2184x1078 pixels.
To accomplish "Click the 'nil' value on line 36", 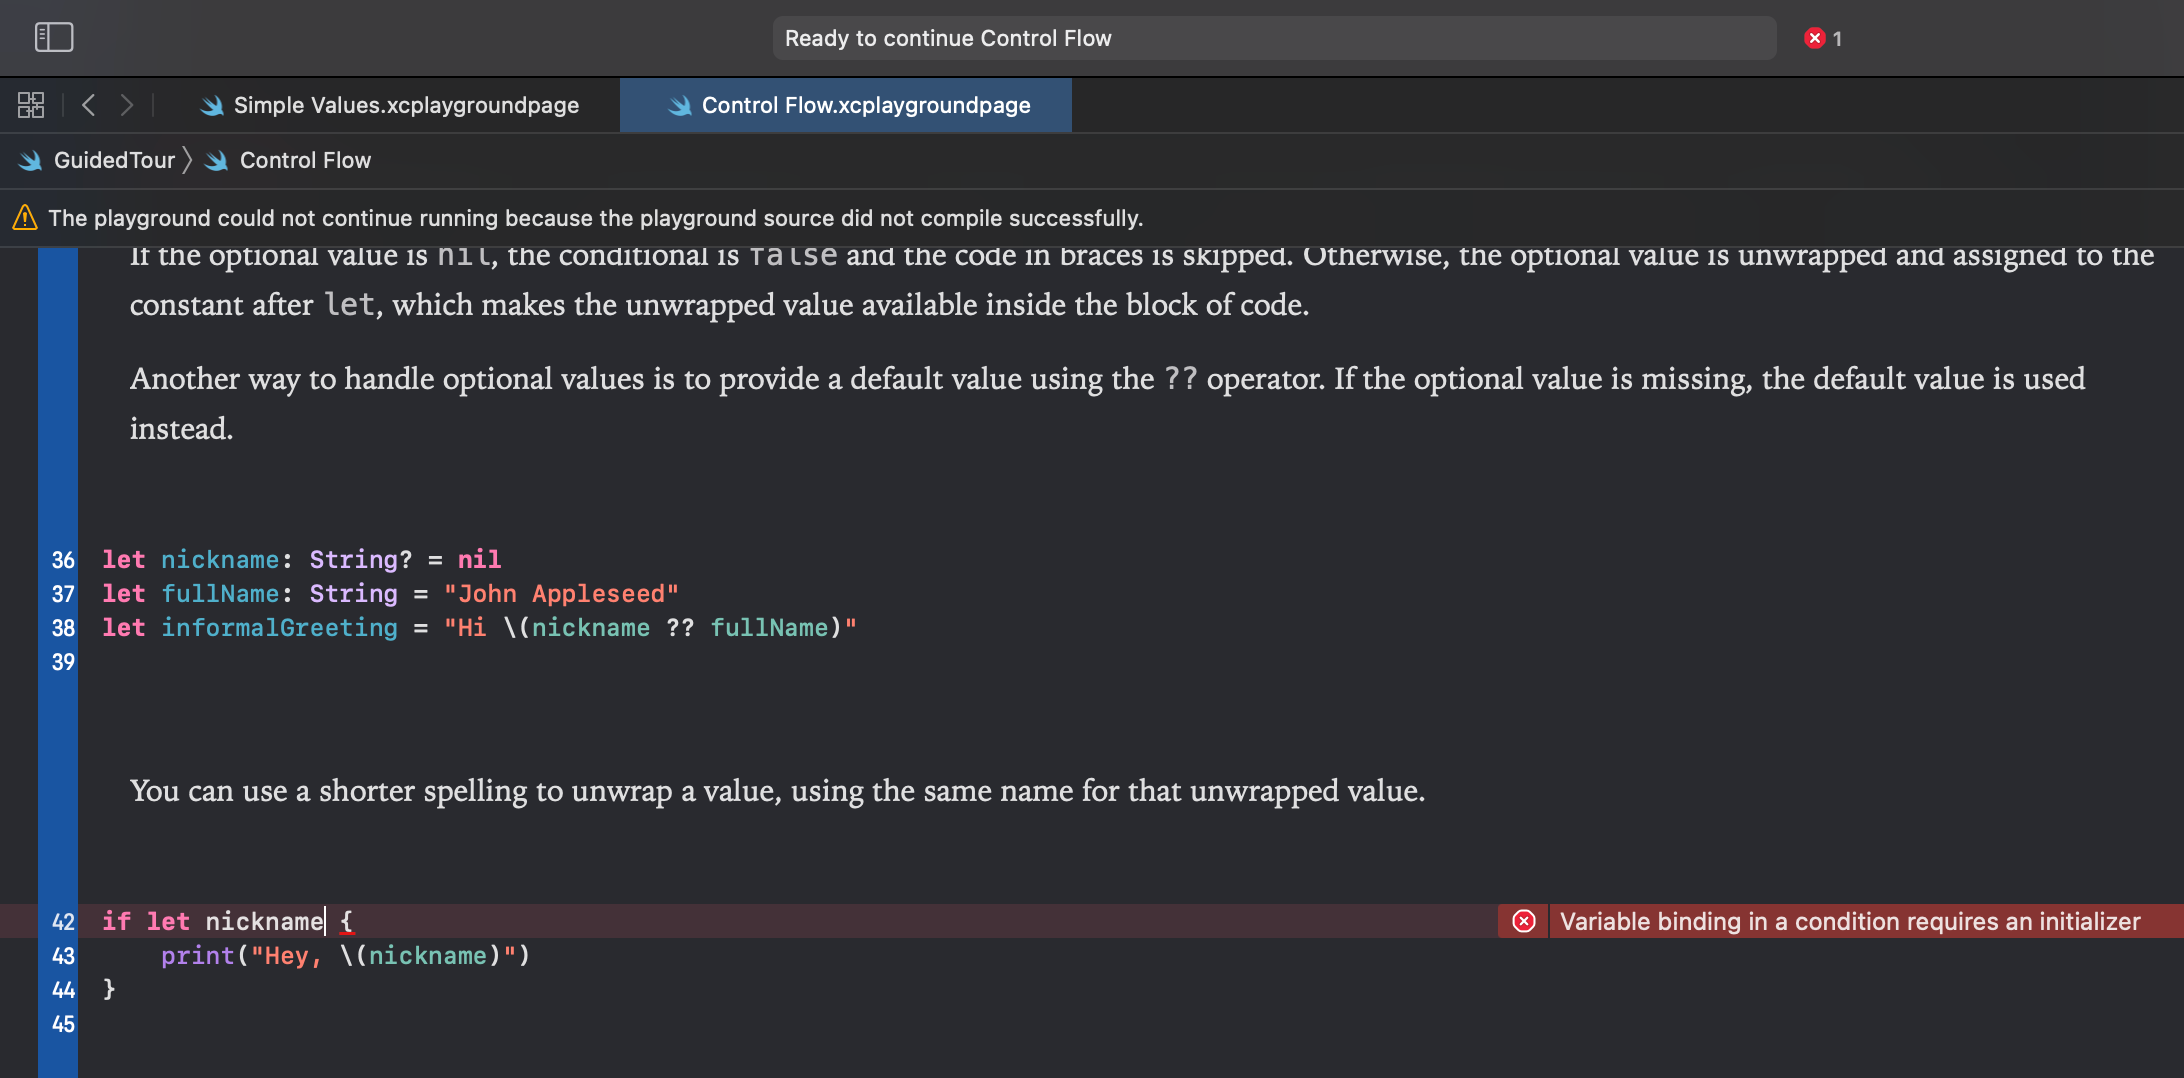I will (479, 559).
